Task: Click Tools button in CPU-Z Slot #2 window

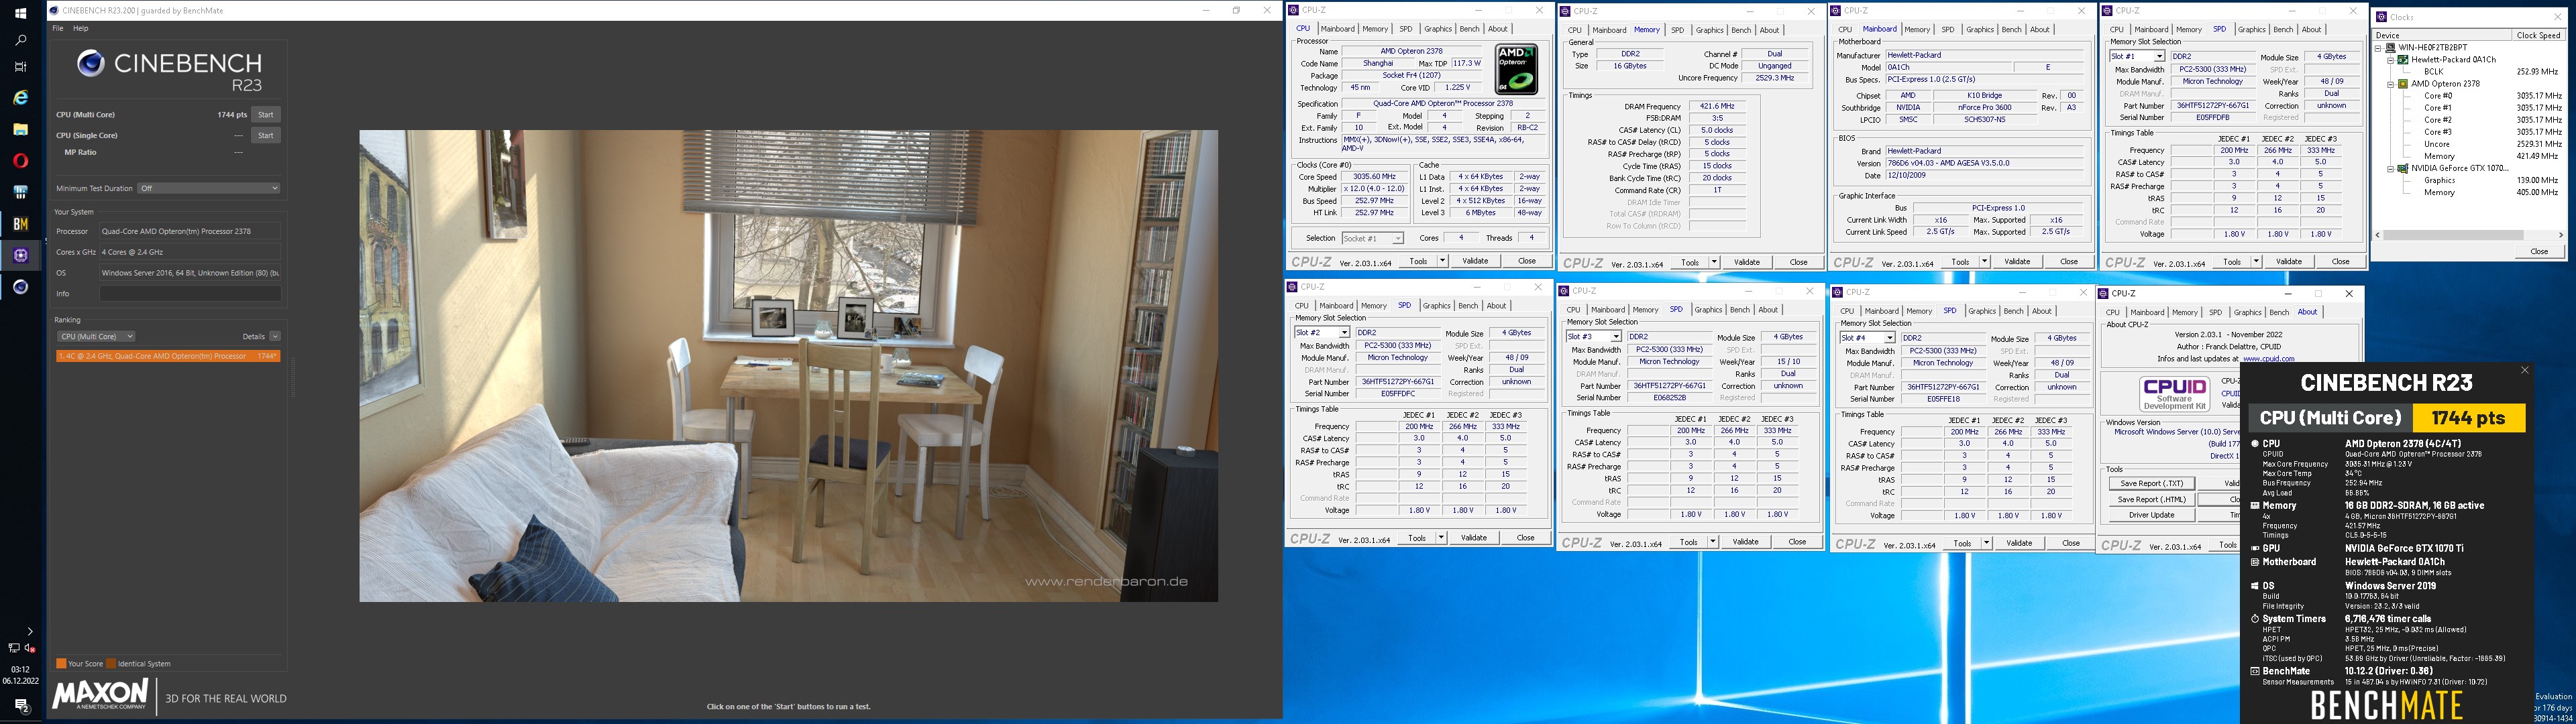Action: (x=1417, y=538)
